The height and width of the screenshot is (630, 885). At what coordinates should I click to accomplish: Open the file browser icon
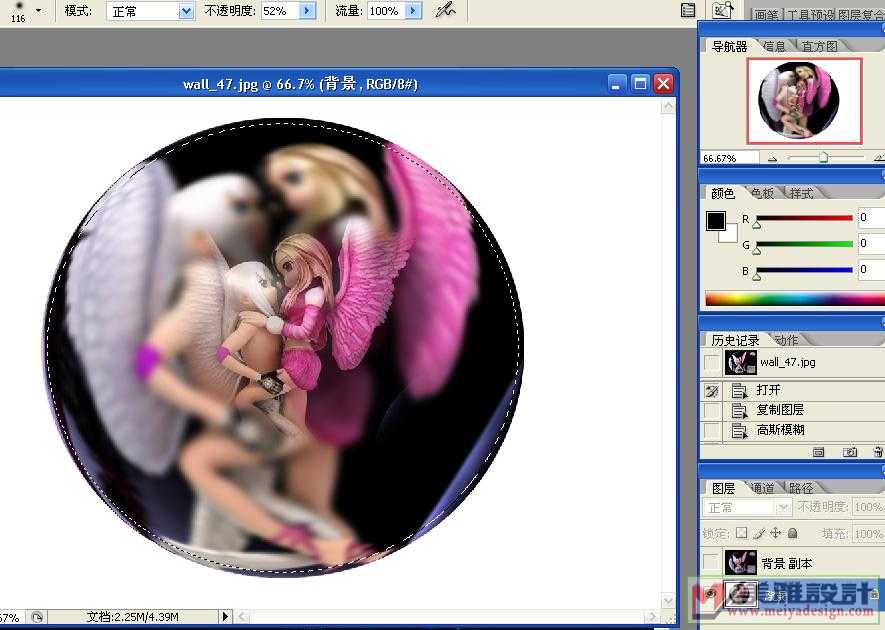(x=722, y=10)
